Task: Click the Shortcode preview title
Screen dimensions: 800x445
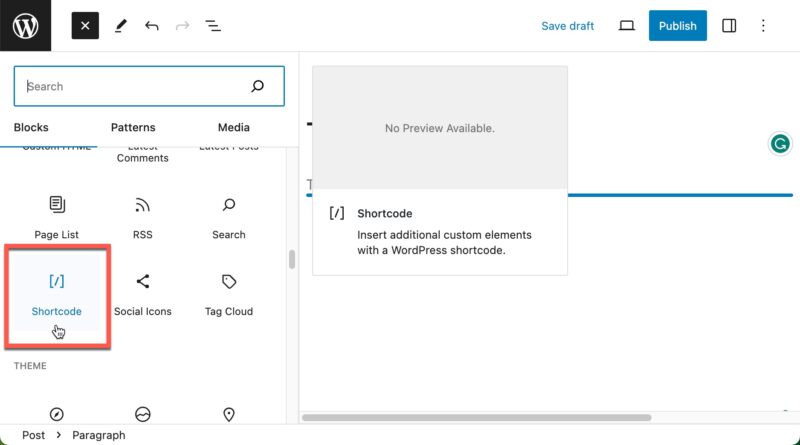Action: point(385,213)
